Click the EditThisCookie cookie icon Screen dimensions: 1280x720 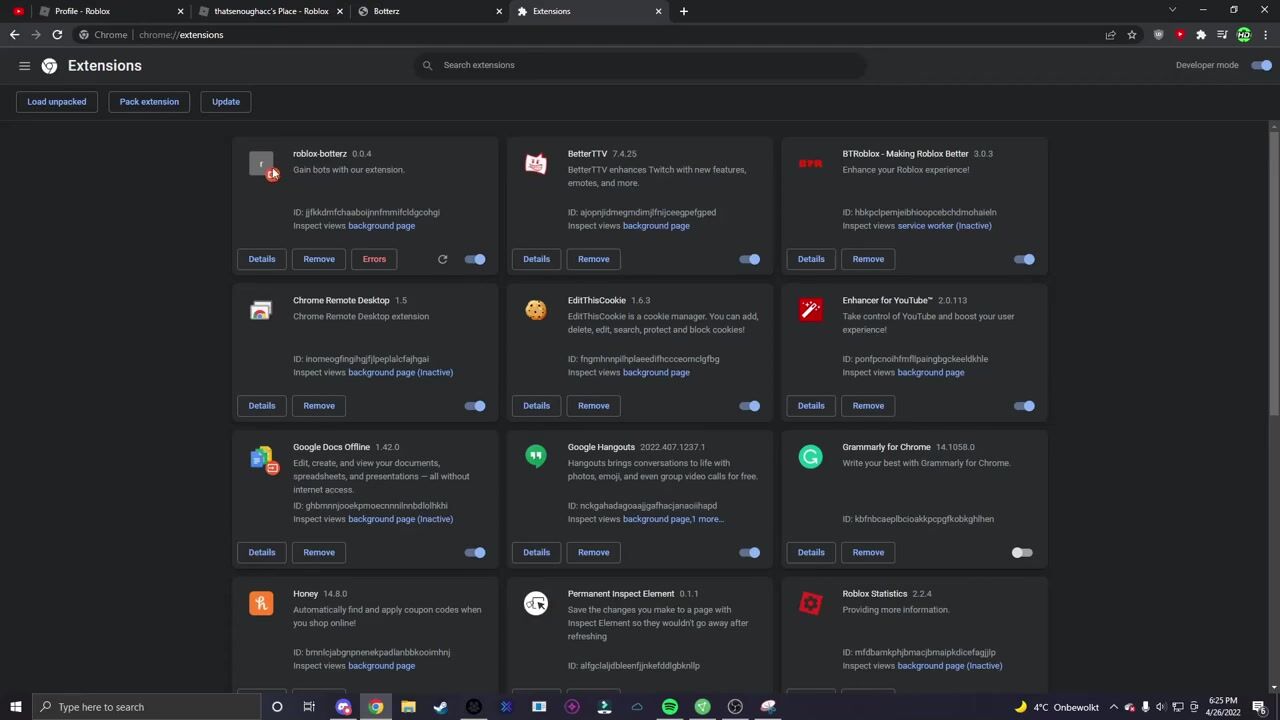click(x=536, y=311)
